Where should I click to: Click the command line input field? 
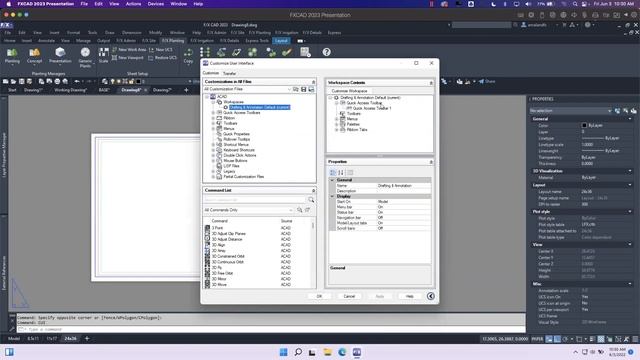[x=271, y=329]
